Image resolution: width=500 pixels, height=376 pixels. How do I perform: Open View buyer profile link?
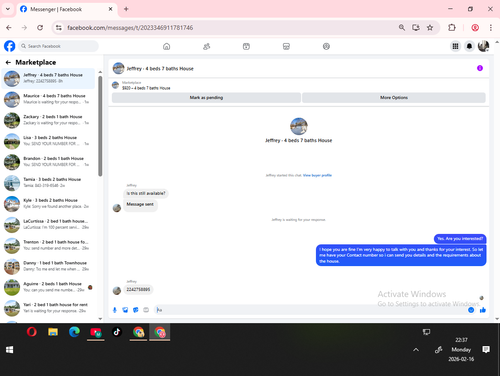click(317, 175)
